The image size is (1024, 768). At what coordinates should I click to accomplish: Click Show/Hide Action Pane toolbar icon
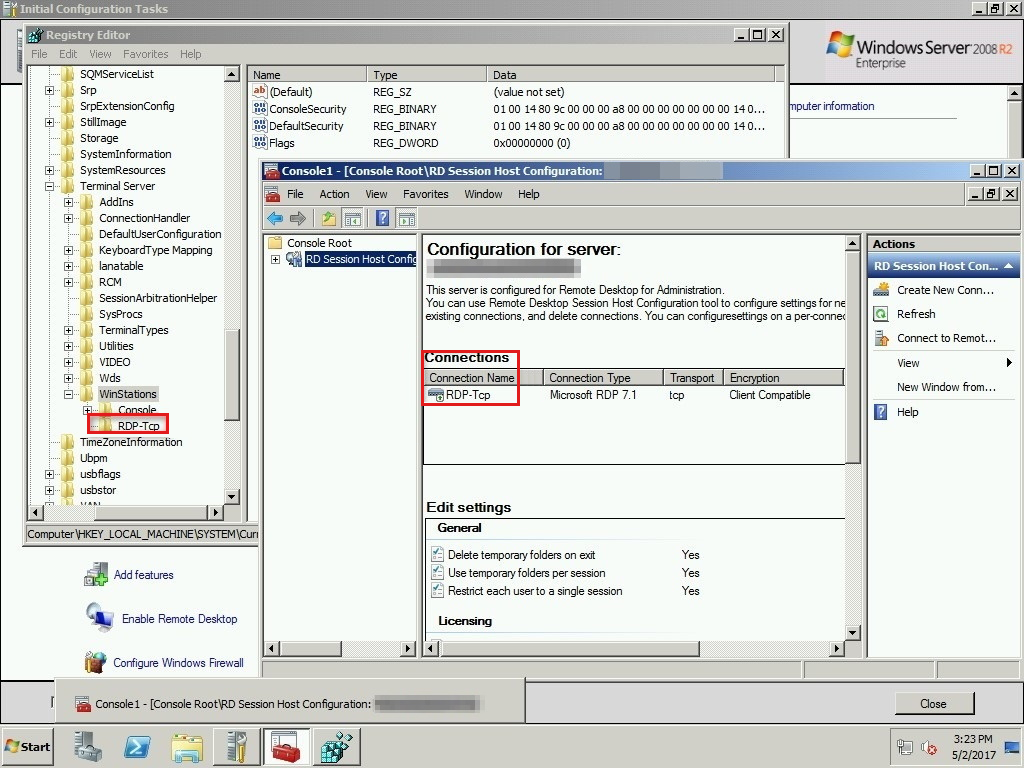pos(406,219)
